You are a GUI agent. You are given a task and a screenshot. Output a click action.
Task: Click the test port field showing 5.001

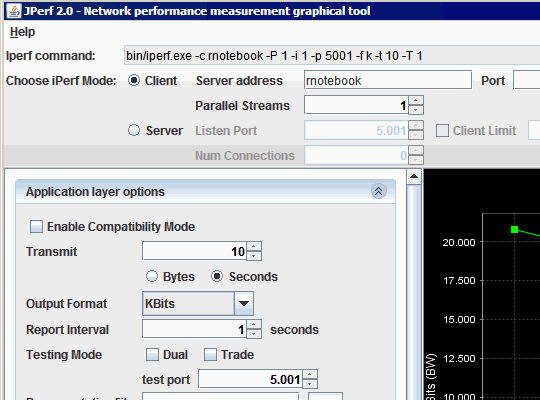point(250,379)
